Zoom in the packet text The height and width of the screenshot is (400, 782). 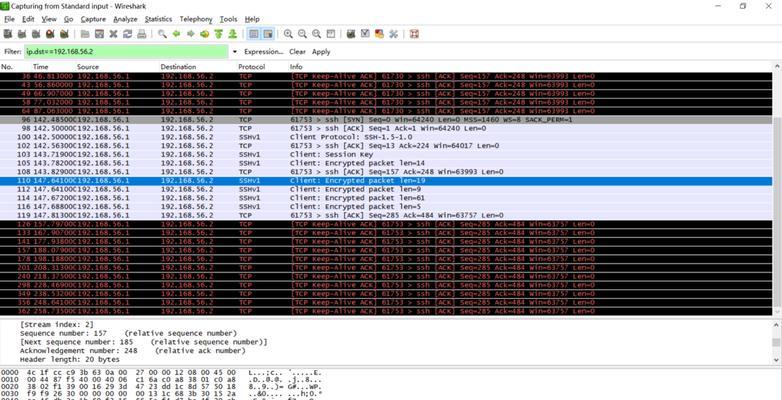pyautogui.click(x=288, y=34)
